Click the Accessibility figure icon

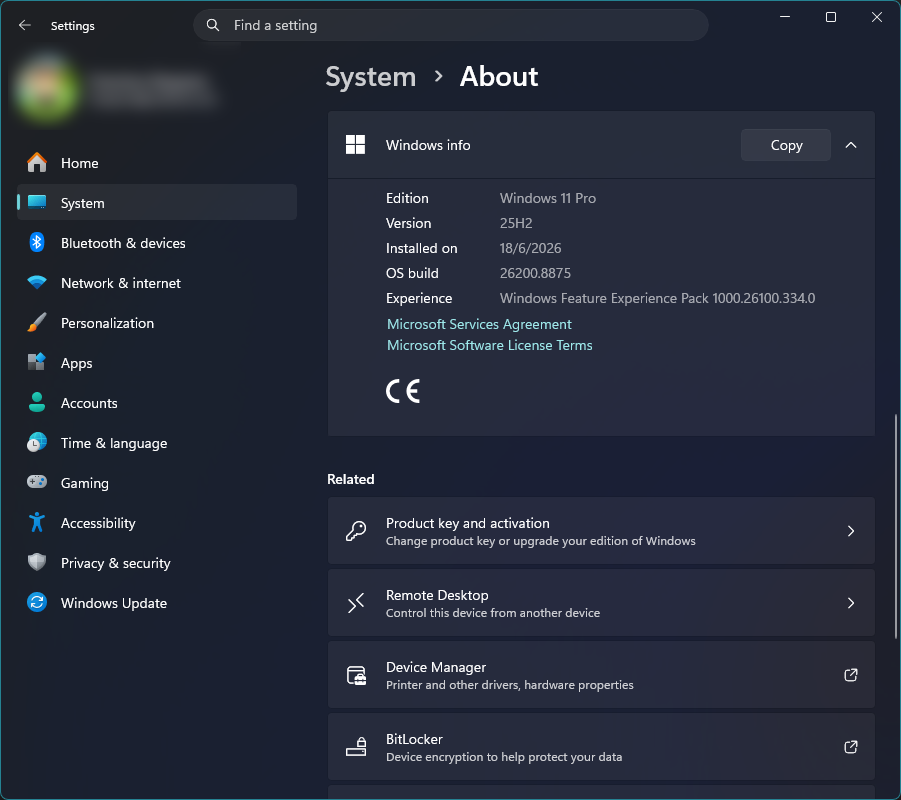click(x=37, y=522)
